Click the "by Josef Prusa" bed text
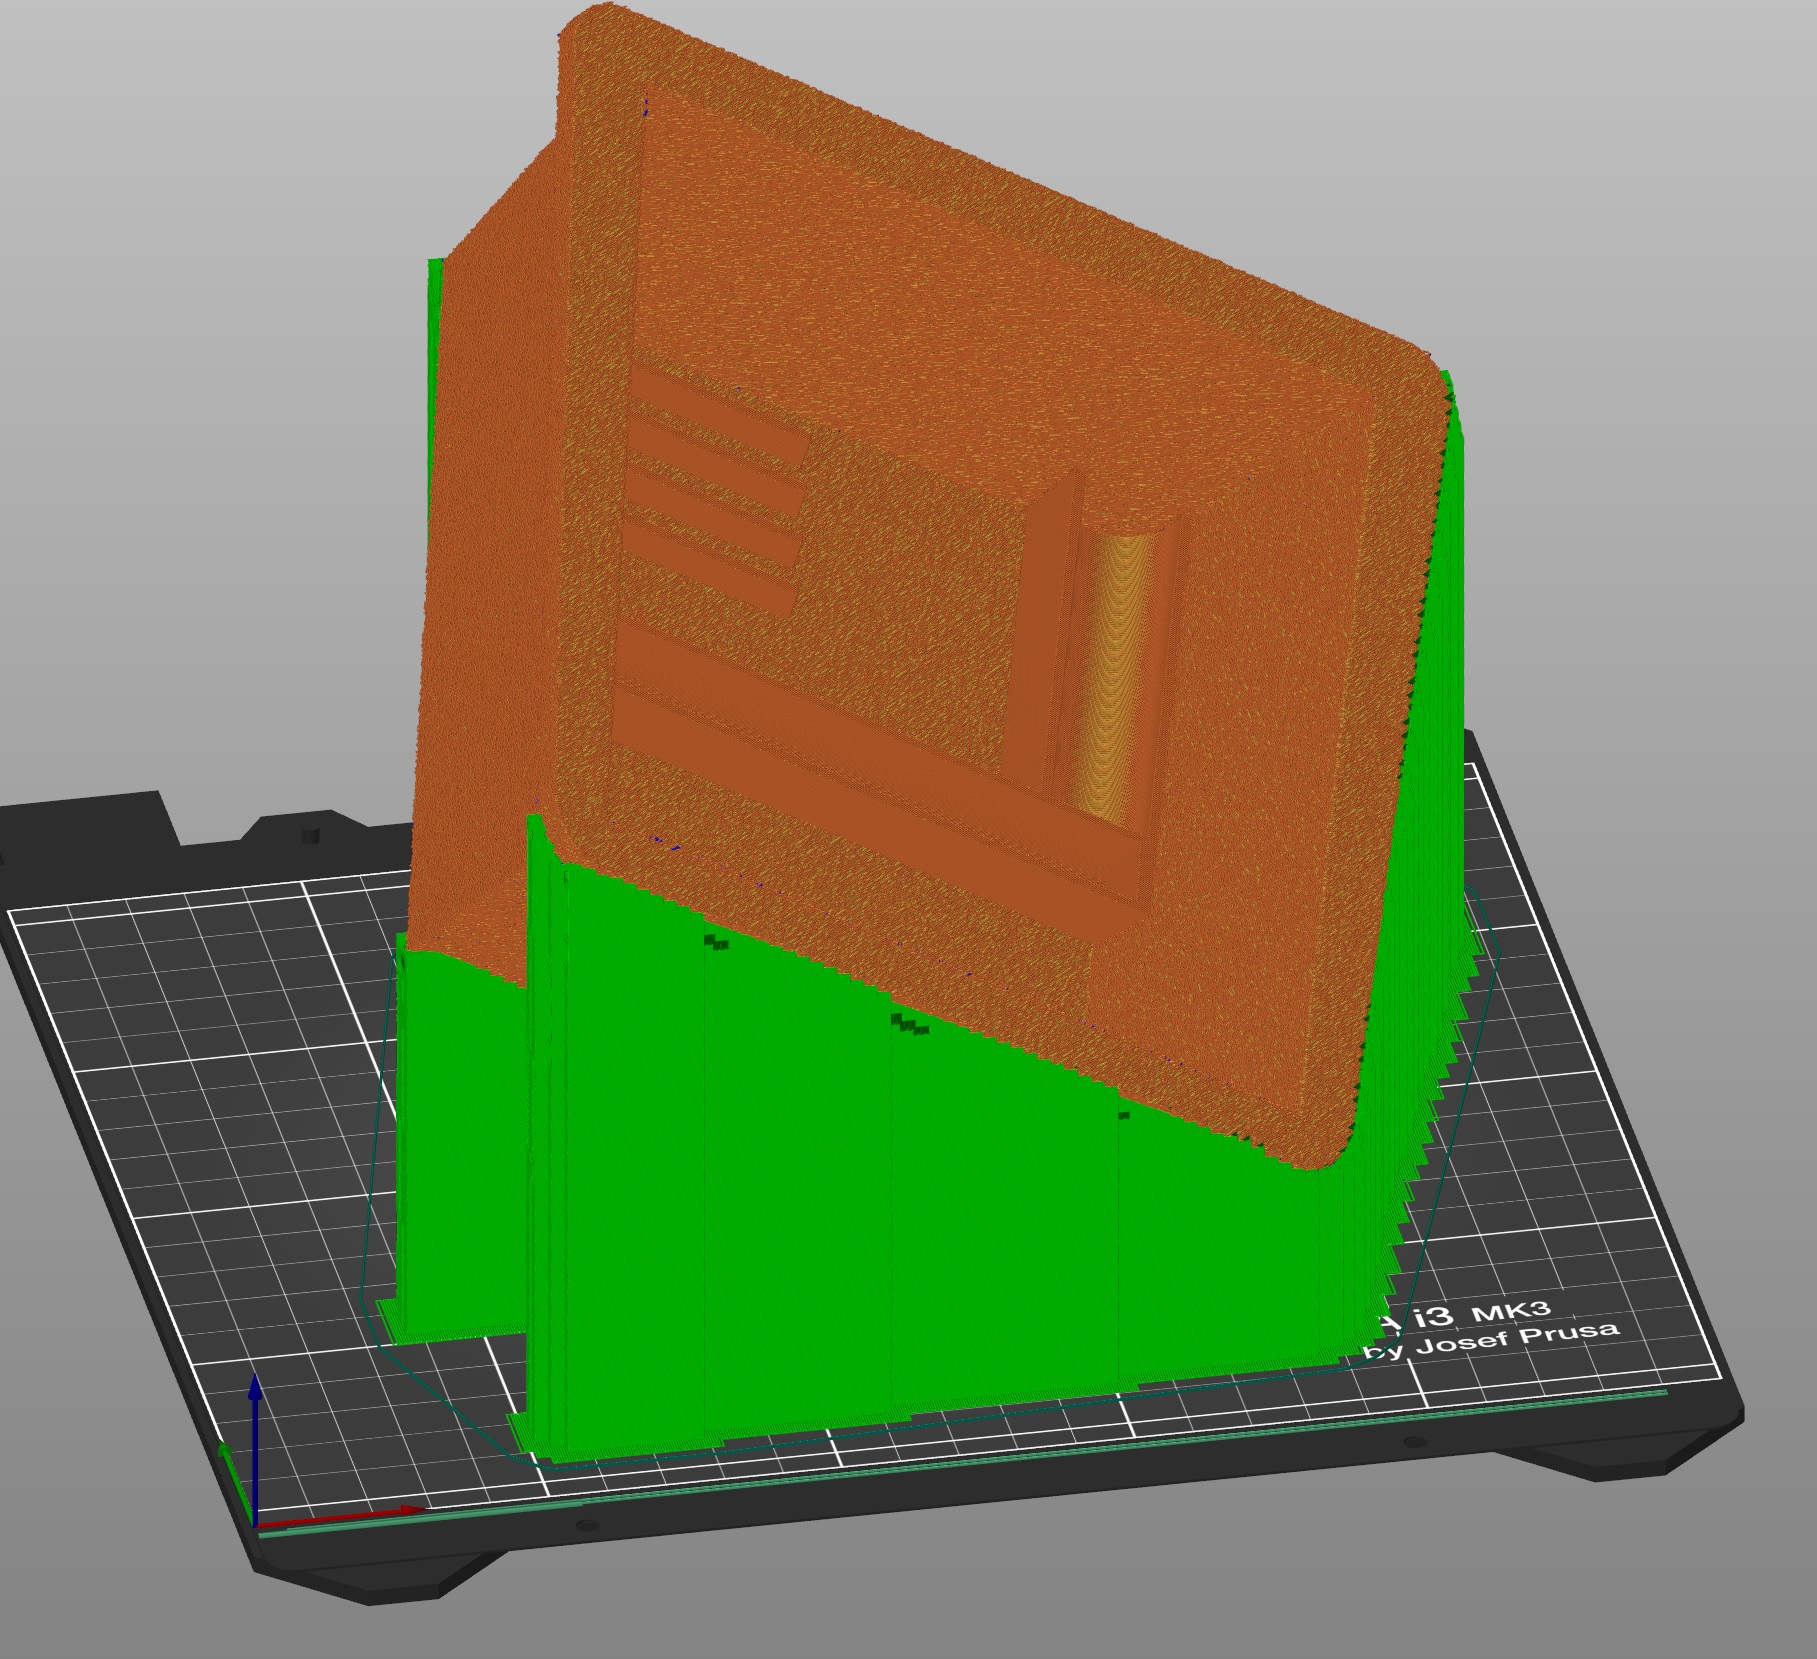The image size is (1817, 1659). tap(1489, 1338)
